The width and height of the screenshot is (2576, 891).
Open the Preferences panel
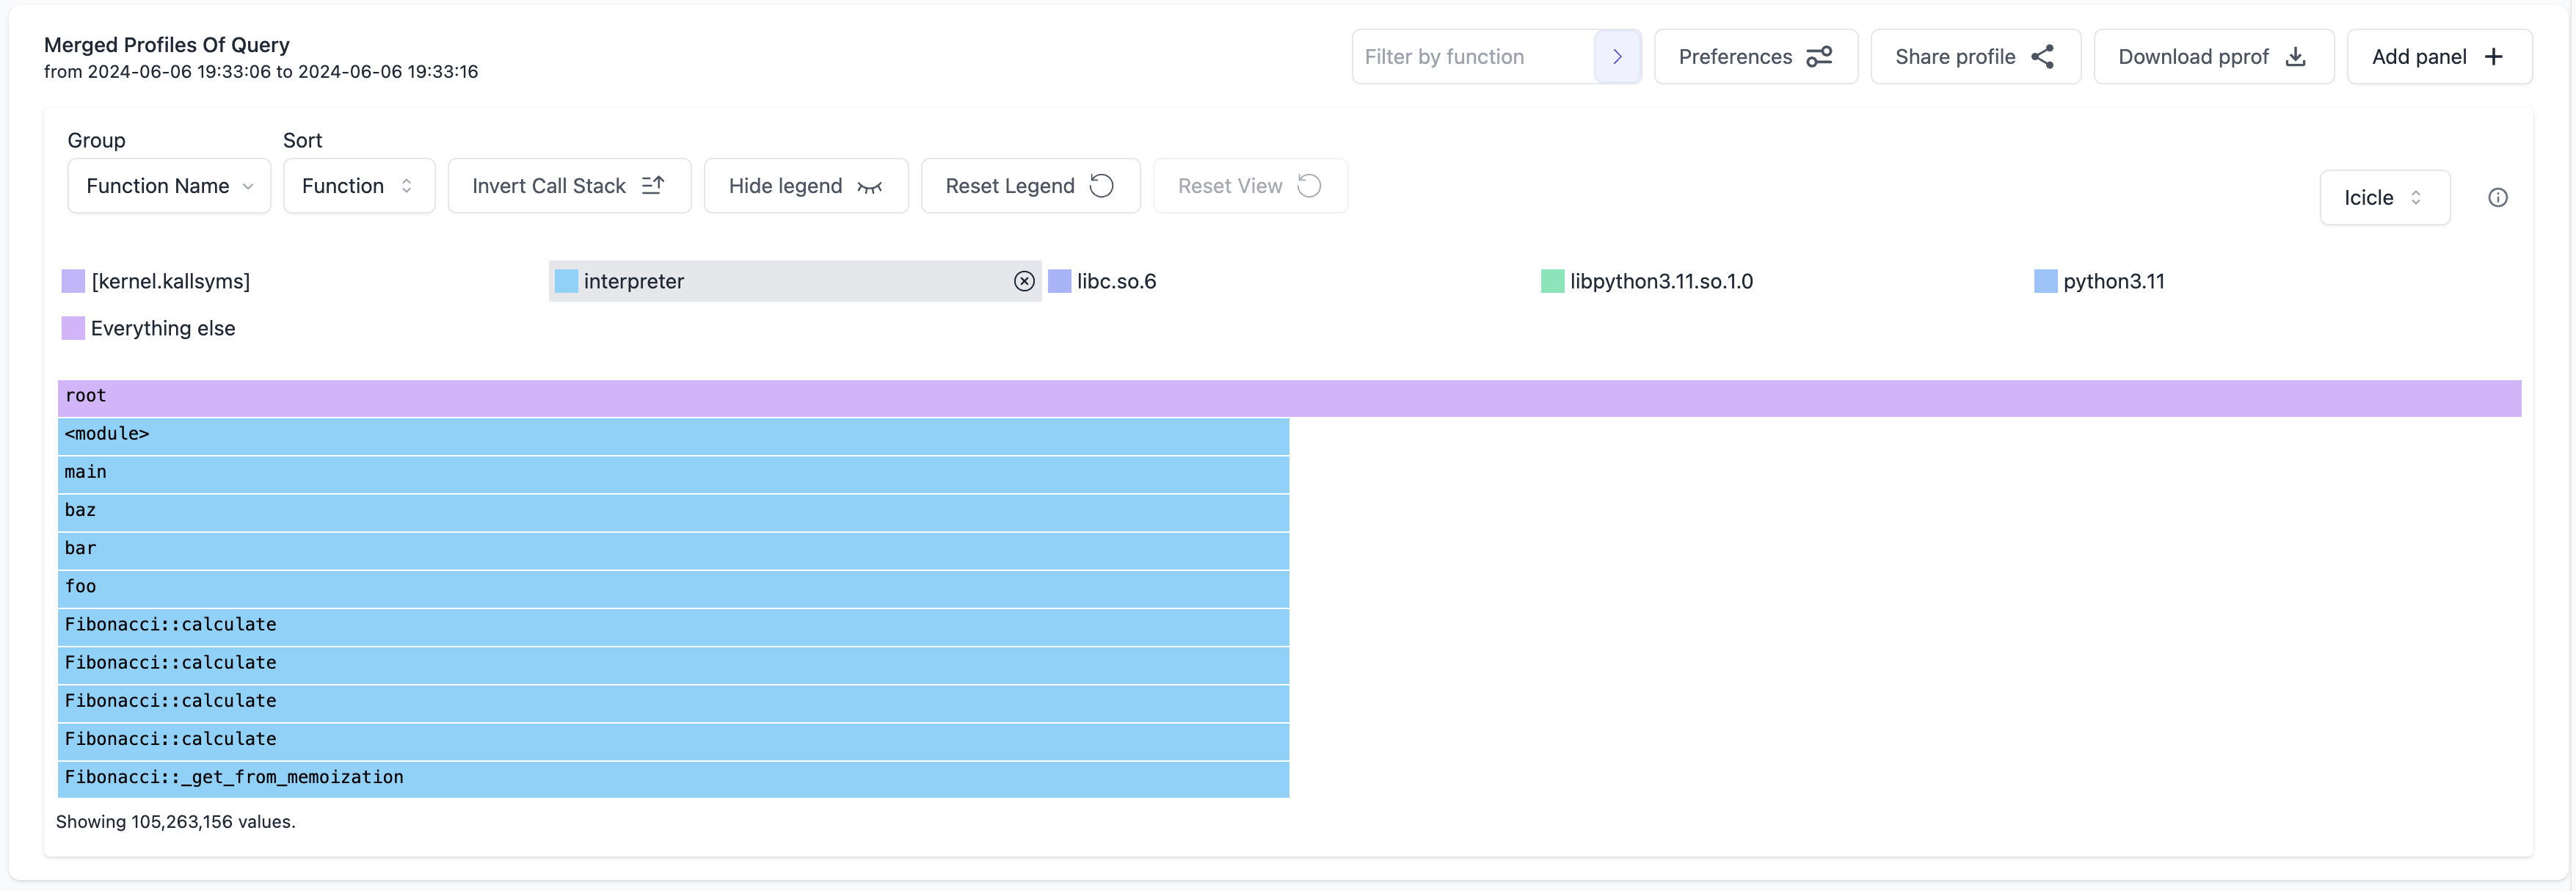(x=1755, y=57)
